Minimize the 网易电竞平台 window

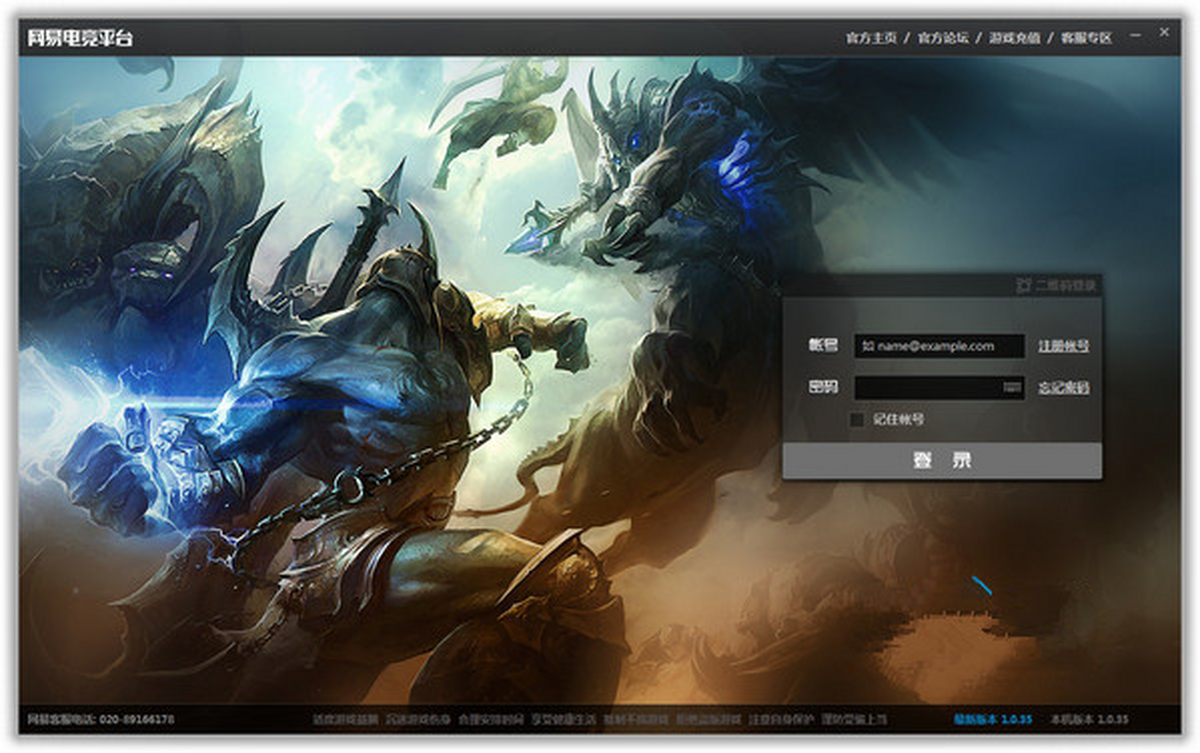[x=1136, y=35]
